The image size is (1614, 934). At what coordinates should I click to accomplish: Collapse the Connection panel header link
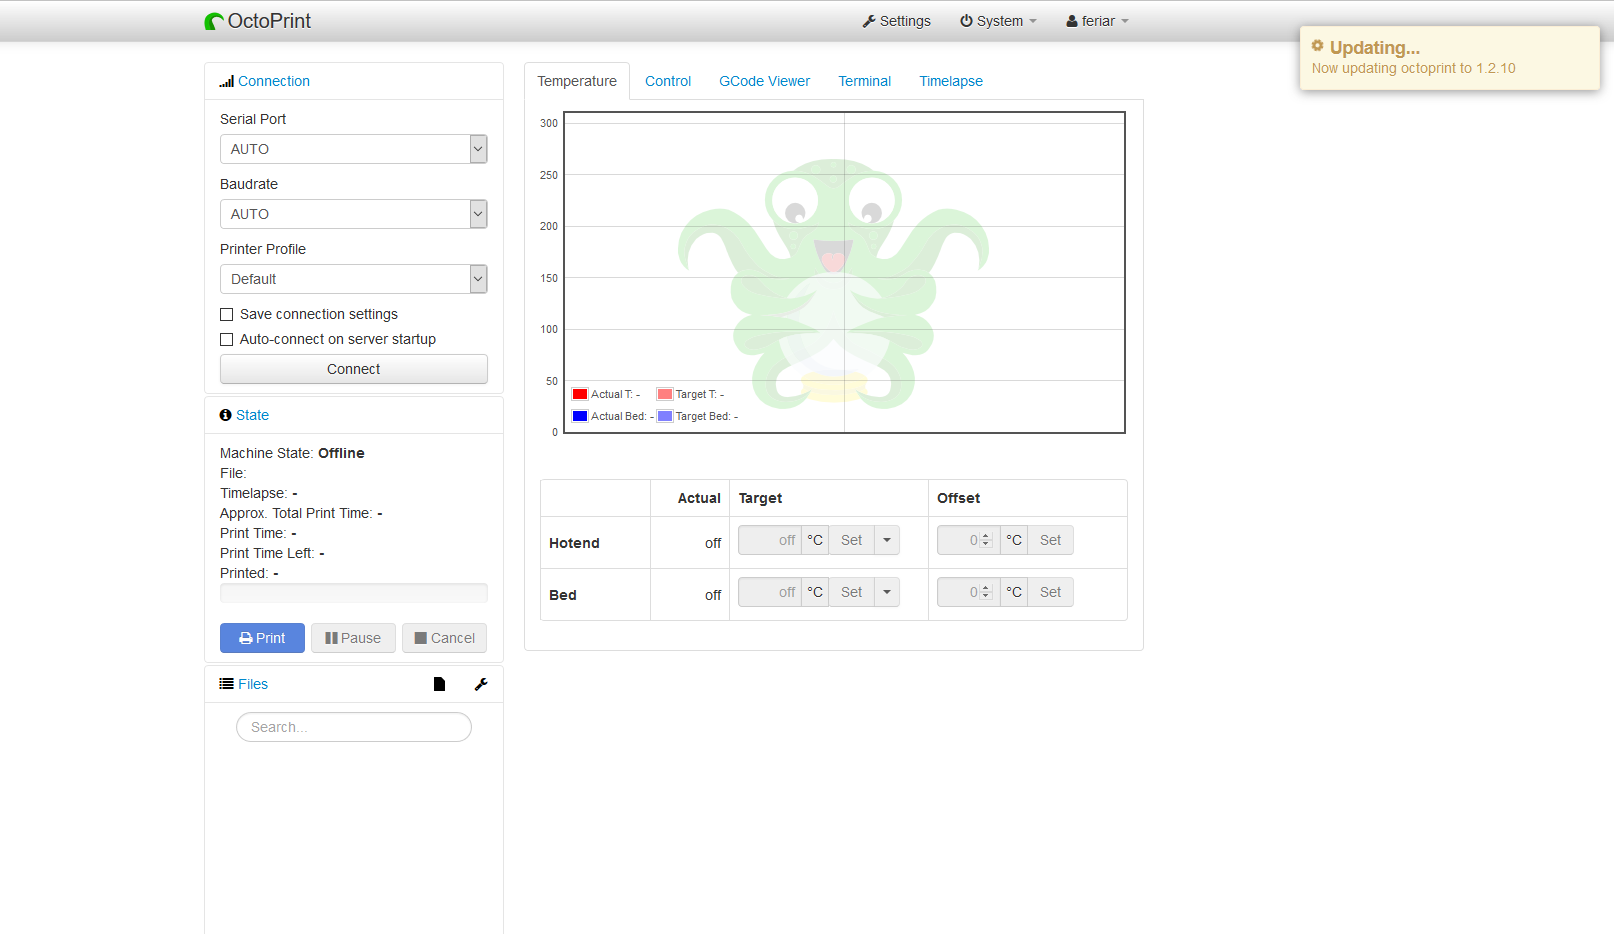274,81
